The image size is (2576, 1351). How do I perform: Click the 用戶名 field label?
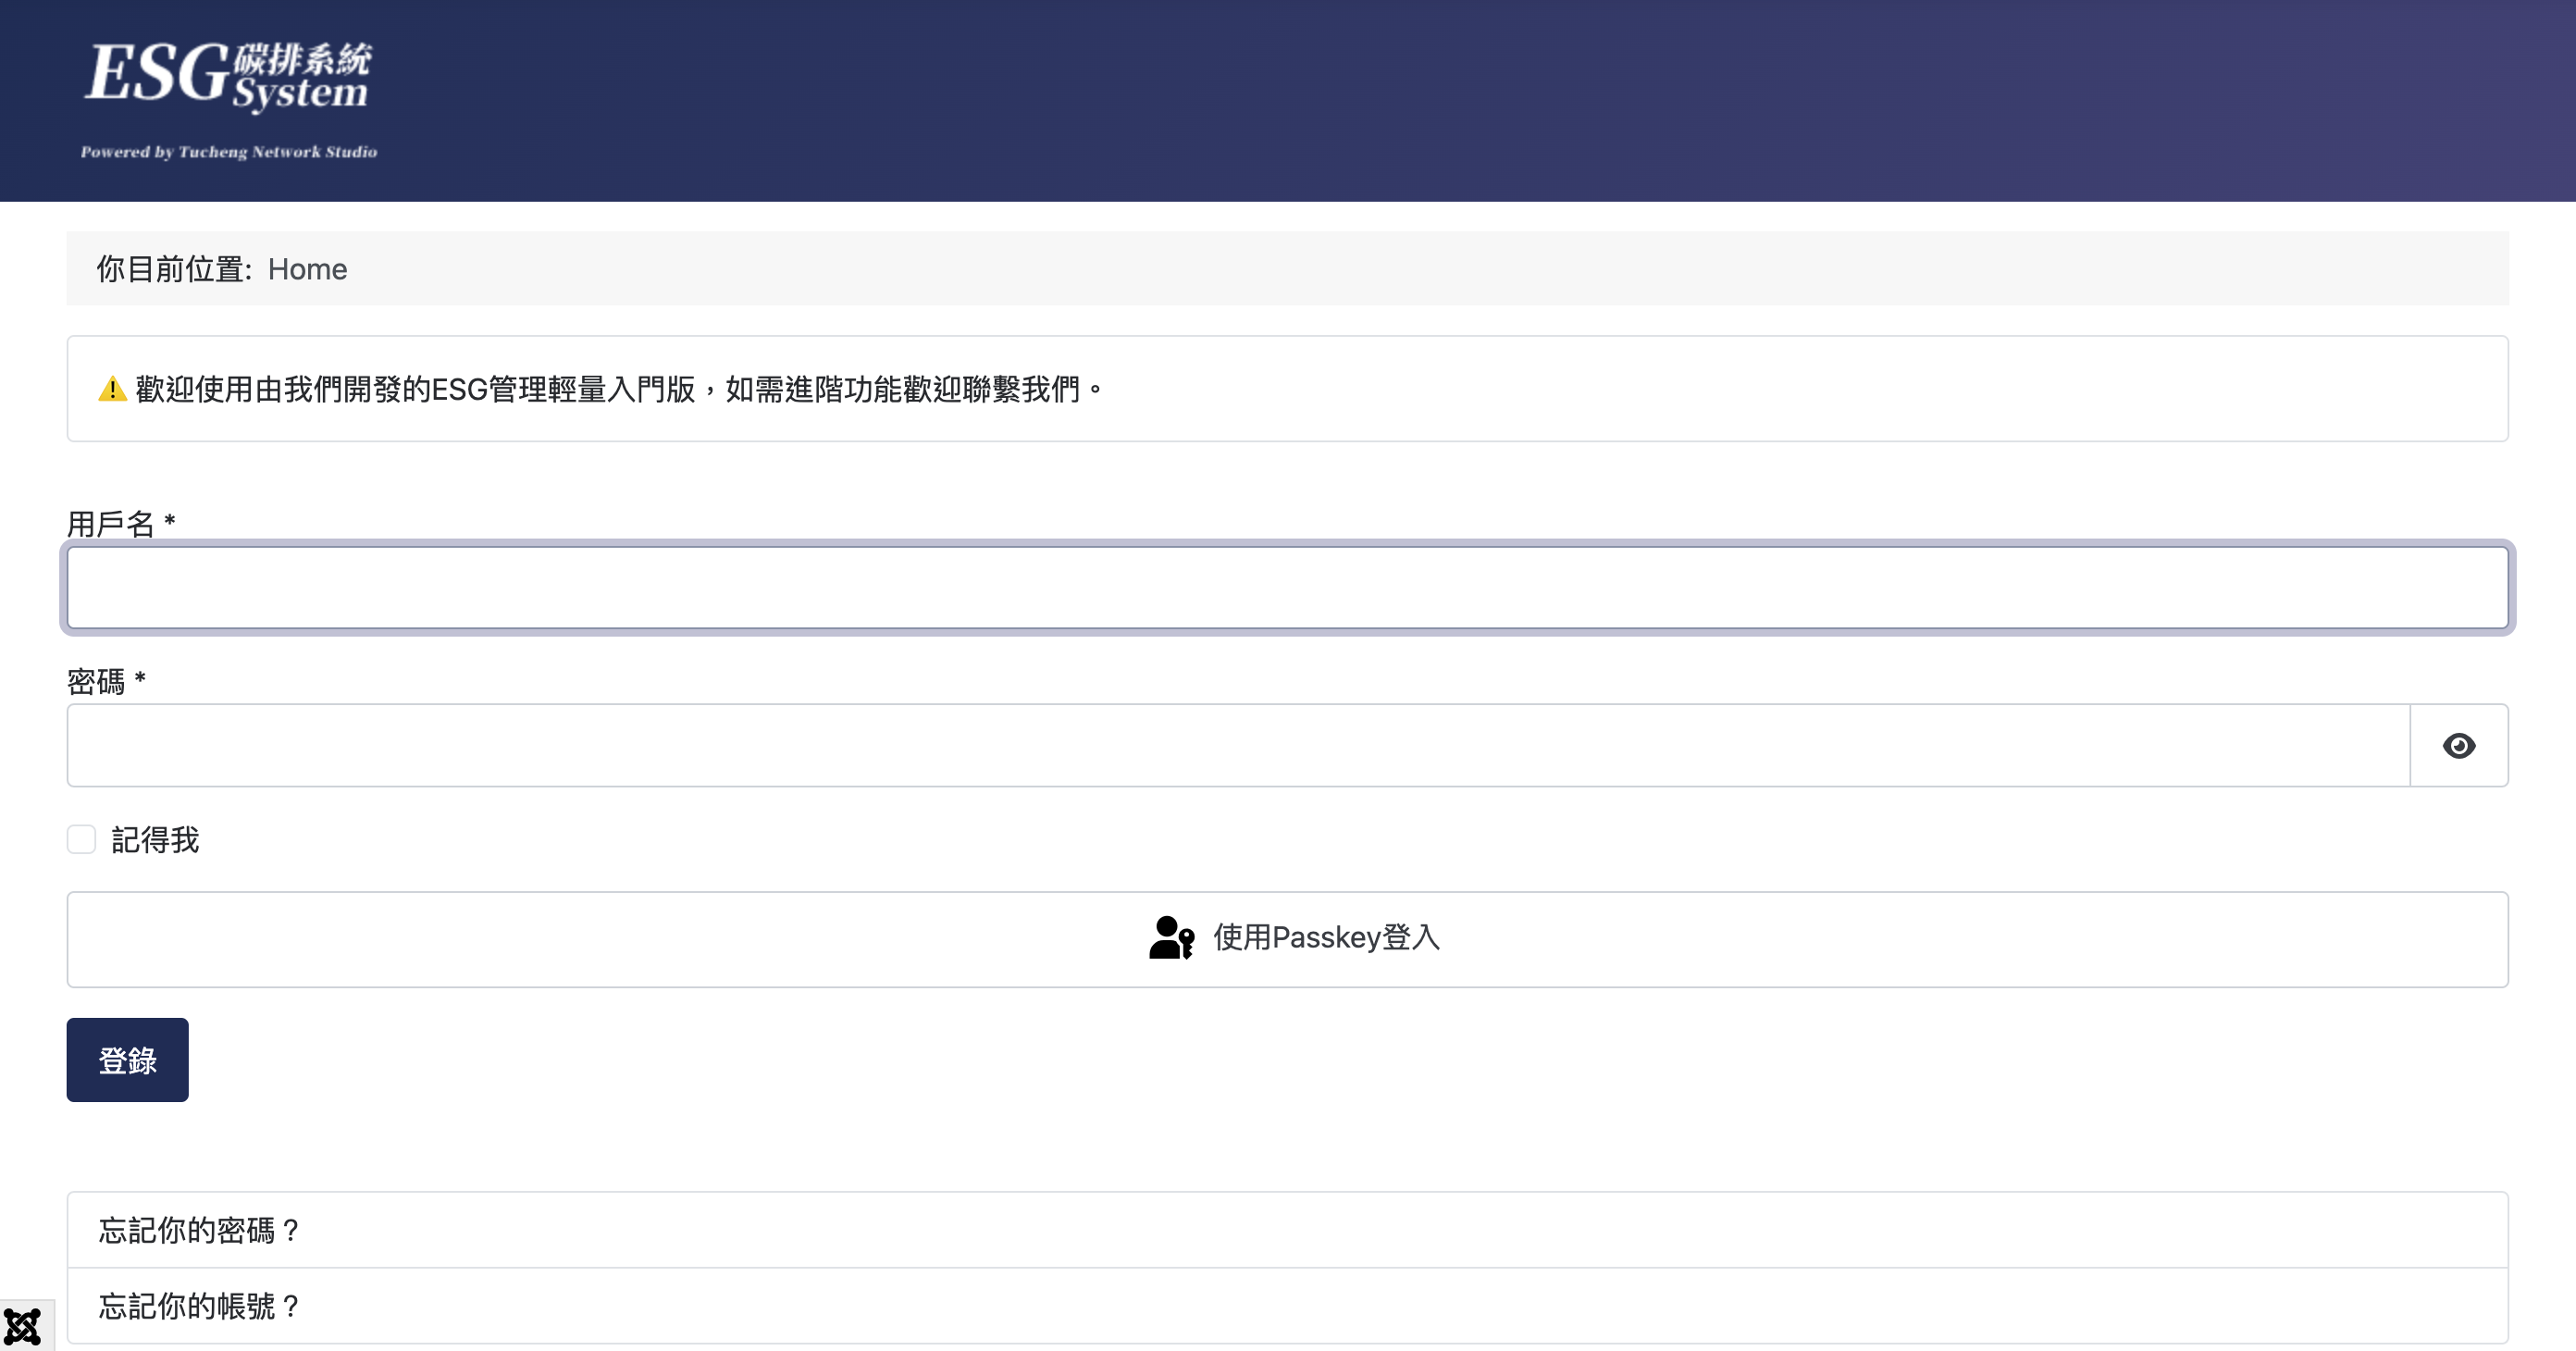coord(111,523)
